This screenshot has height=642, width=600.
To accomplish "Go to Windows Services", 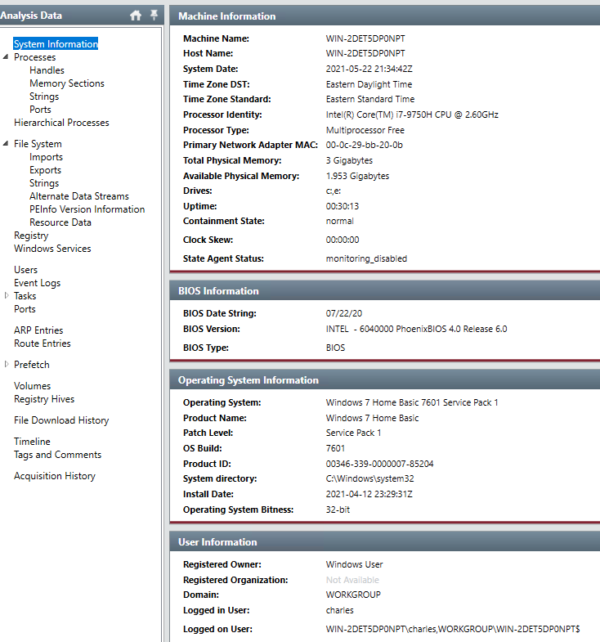I will coord(52,249).
